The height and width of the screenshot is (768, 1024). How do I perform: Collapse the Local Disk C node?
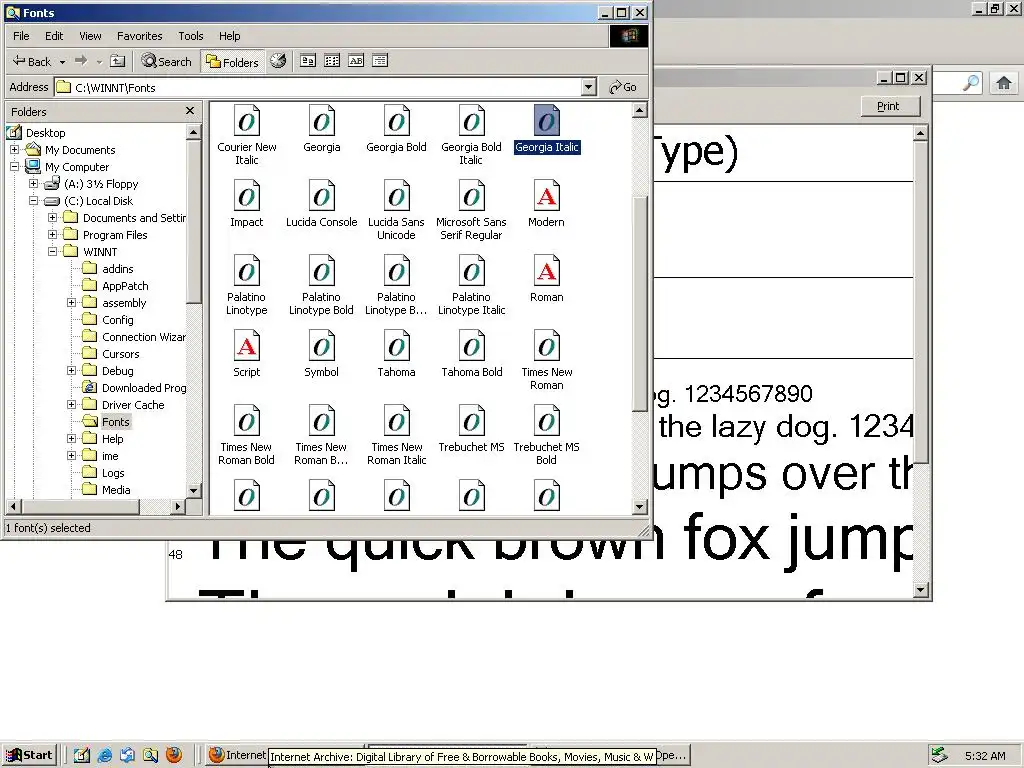33,200
